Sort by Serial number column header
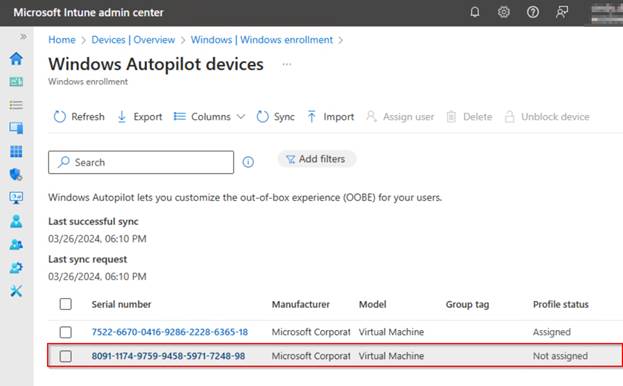This screenshot has width=623, height=386. tap(122, 305)
